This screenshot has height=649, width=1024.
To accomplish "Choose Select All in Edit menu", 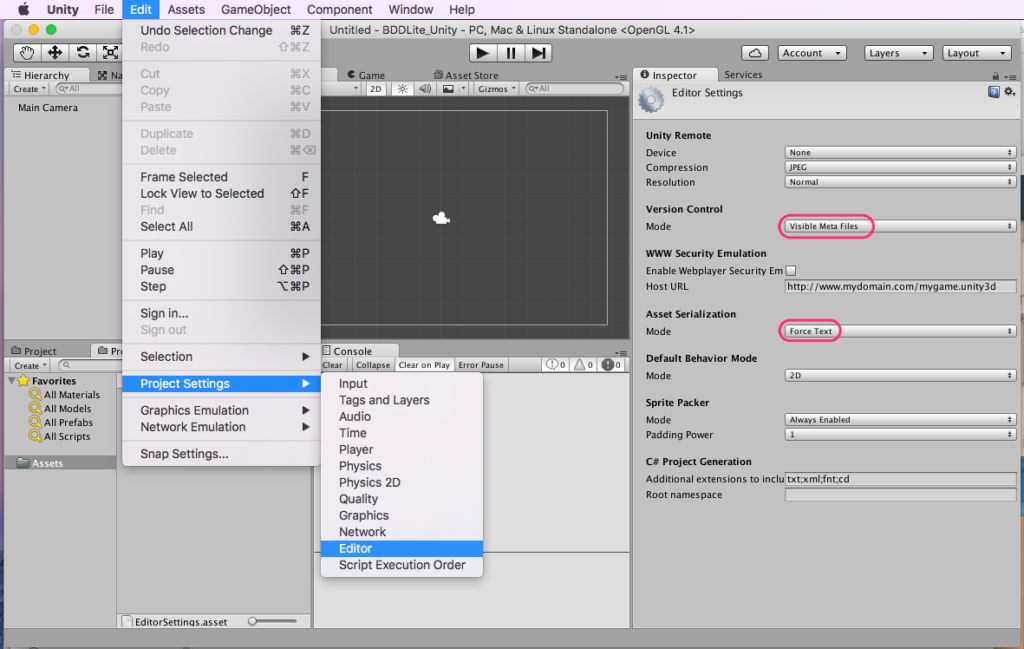I will pyautogui.click(x=221, y=227).
